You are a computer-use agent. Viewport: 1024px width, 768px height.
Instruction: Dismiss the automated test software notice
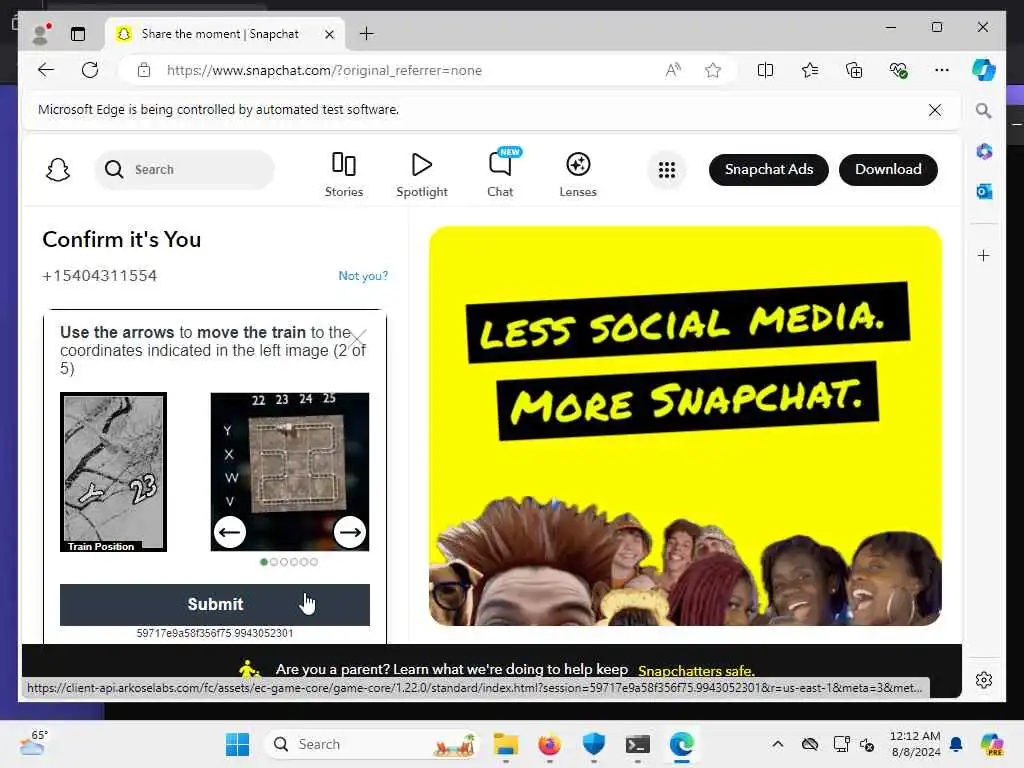(x=935, y=110)
